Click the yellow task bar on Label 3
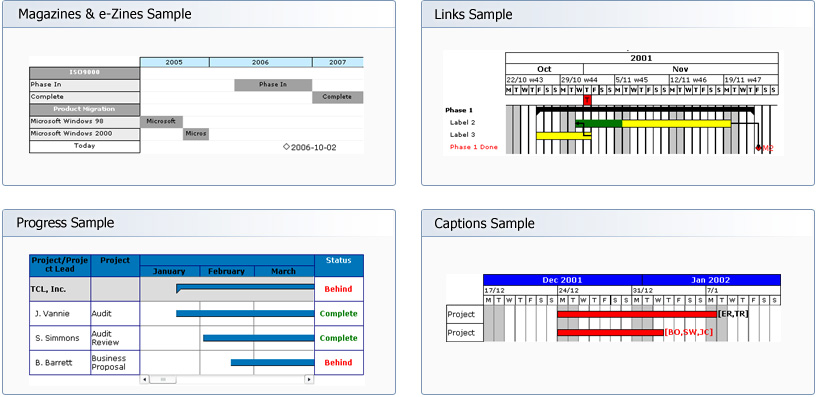 coord(564,135)
